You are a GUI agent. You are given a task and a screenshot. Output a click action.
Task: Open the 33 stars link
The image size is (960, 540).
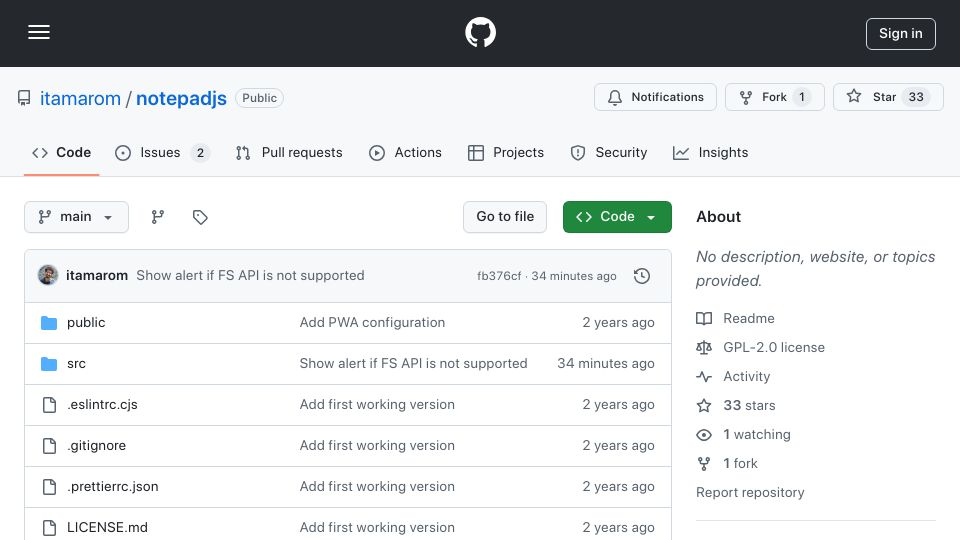749,405
